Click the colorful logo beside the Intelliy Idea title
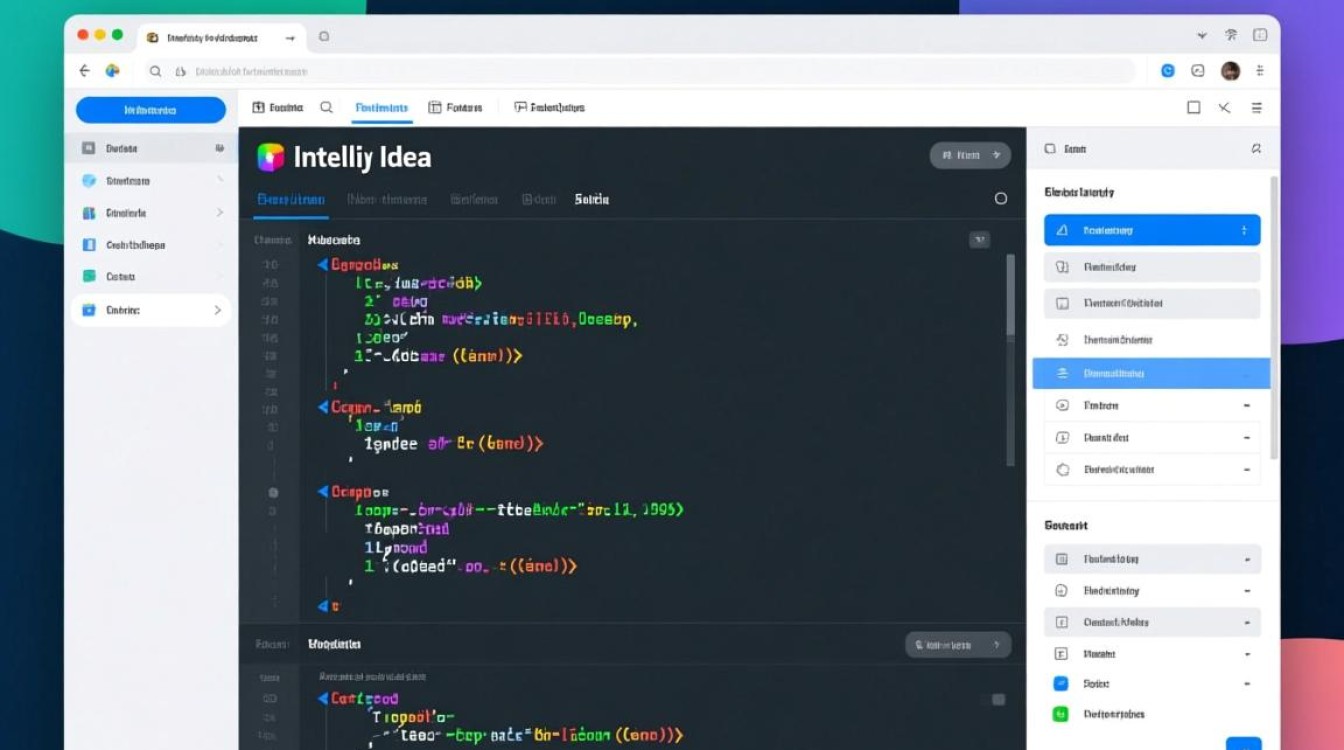This screenshot has height=750, width=1344. click(x=271, y=157)
